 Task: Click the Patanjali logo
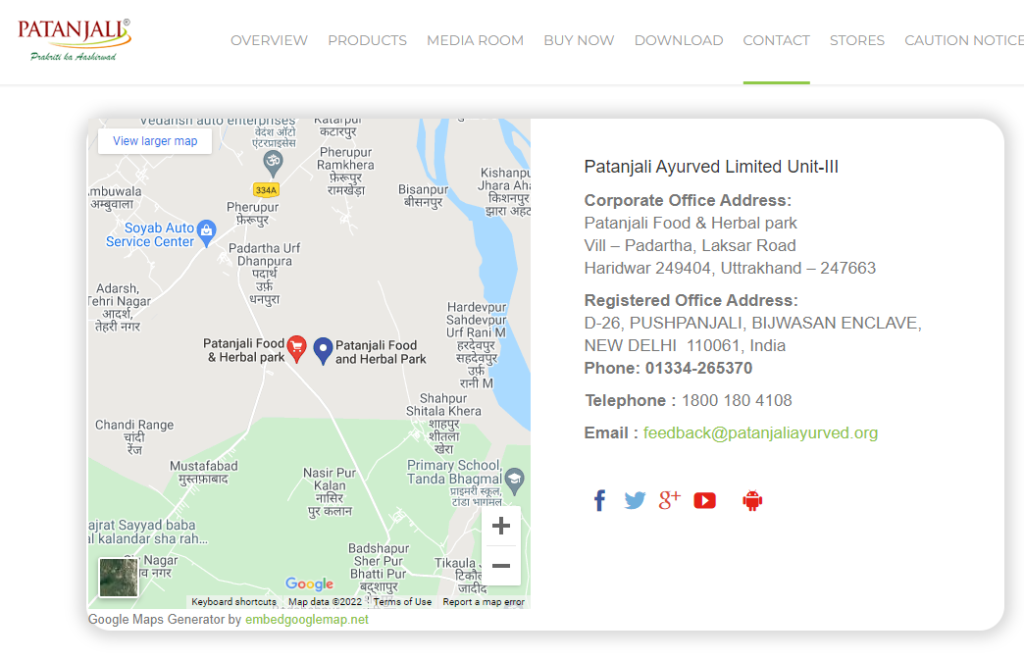click(x=74, y=40)
